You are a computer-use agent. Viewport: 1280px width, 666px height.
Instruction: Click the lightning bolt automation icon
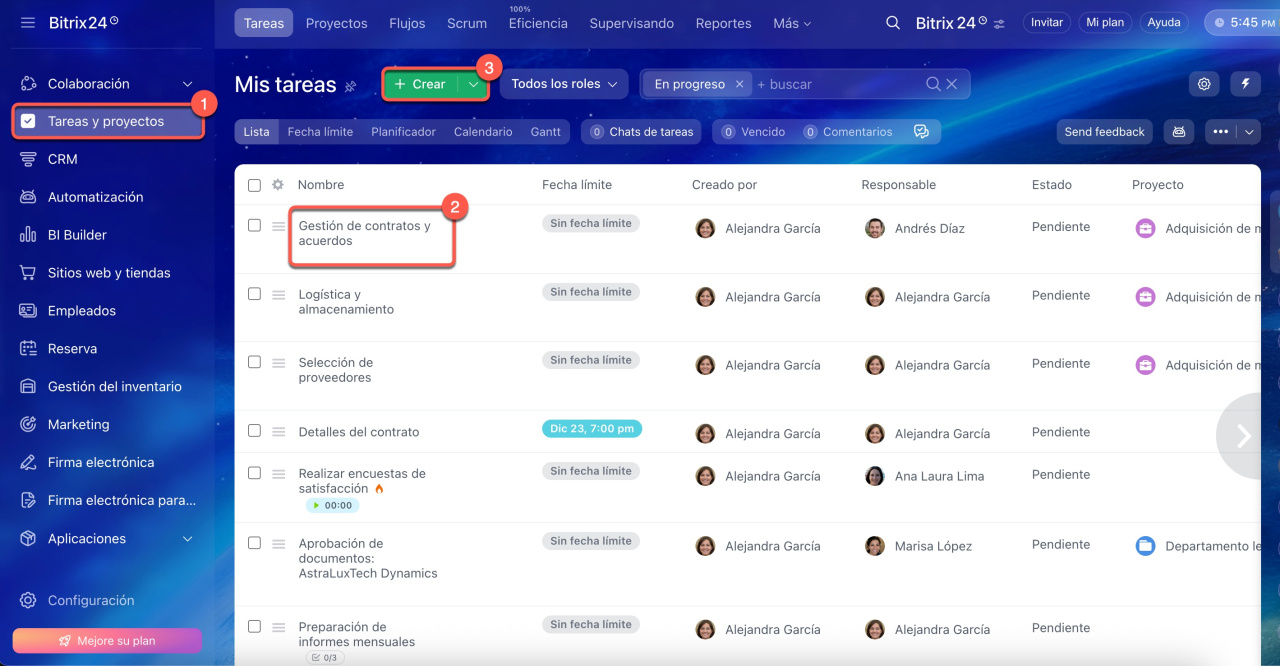(x=1245, y=84)
